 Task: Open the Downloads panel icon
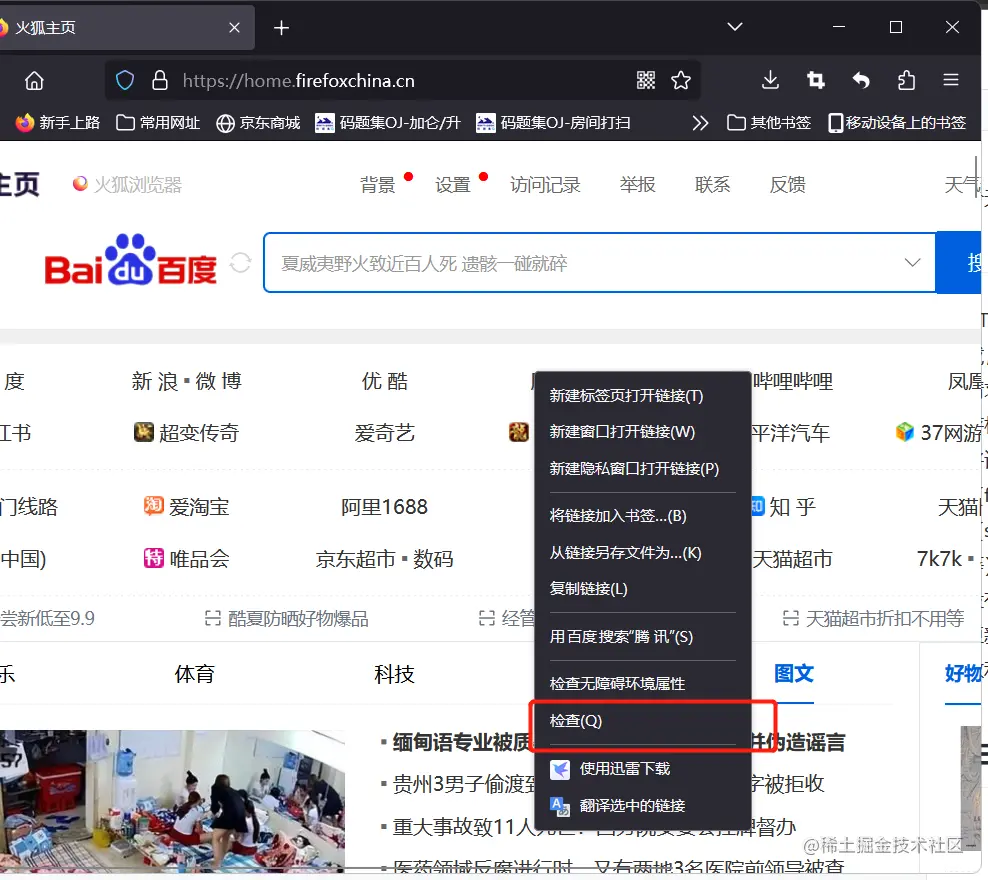770,81
